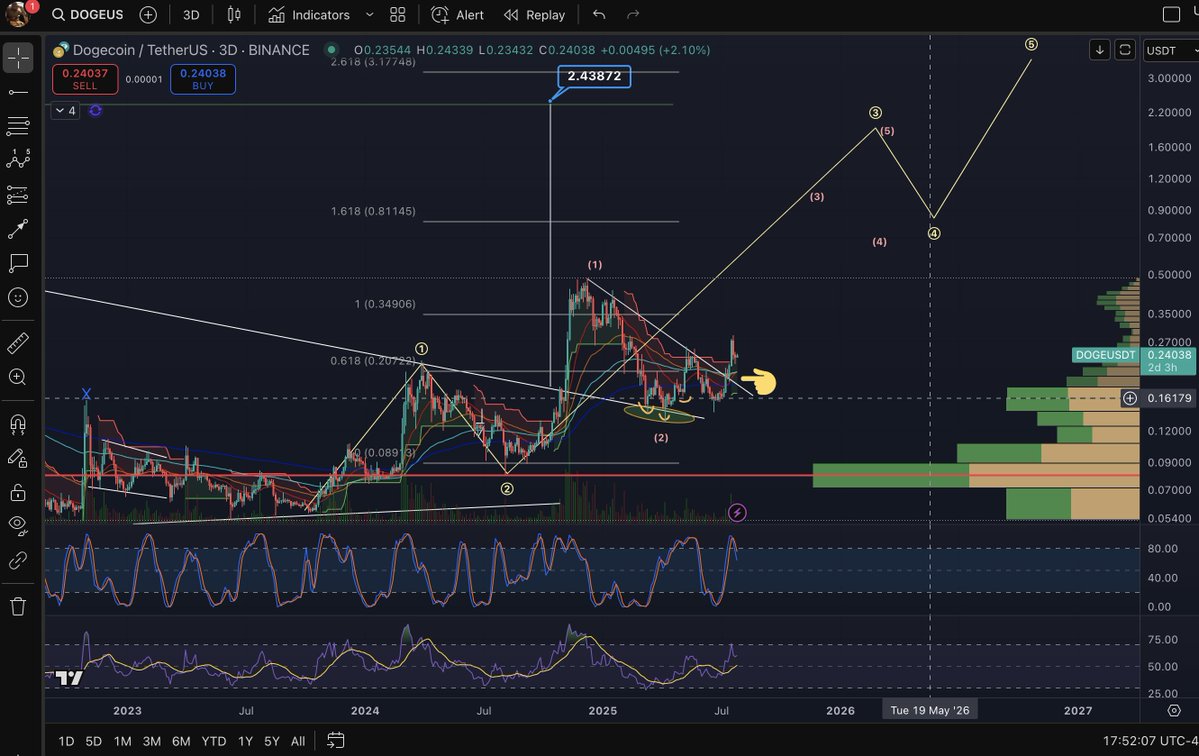Select the 1Y date range
Image resolution: width=1199 pixels, height=756 pixels.
coord(245,741)
